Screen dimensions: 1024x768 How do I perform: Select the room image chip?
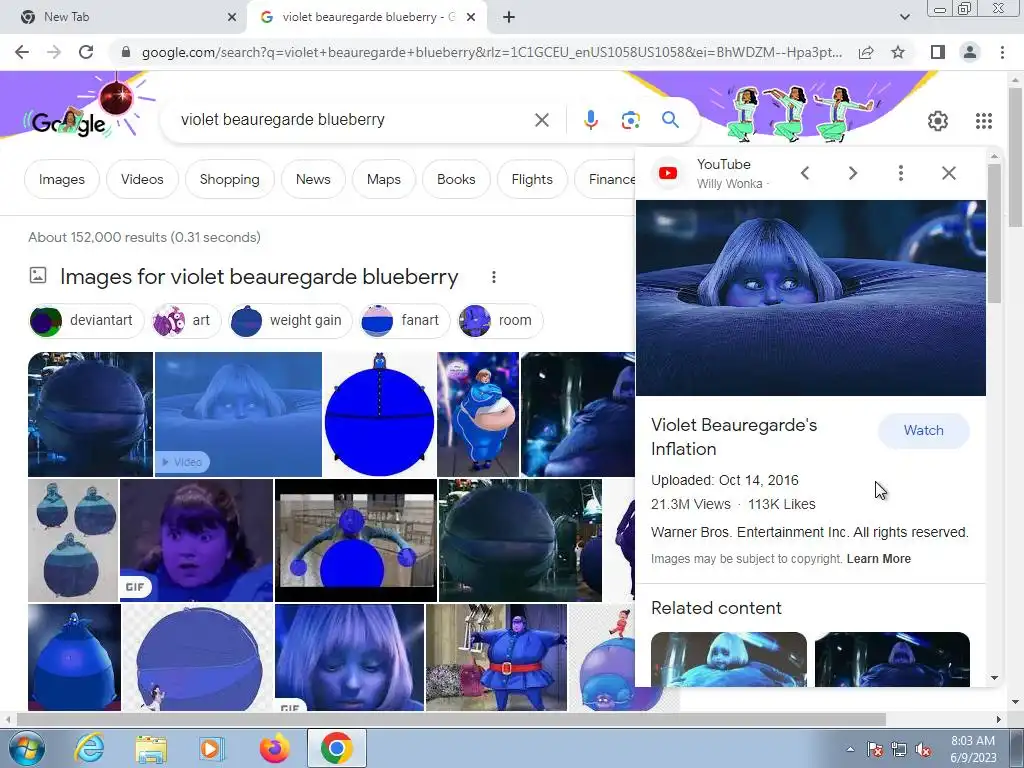500,321
